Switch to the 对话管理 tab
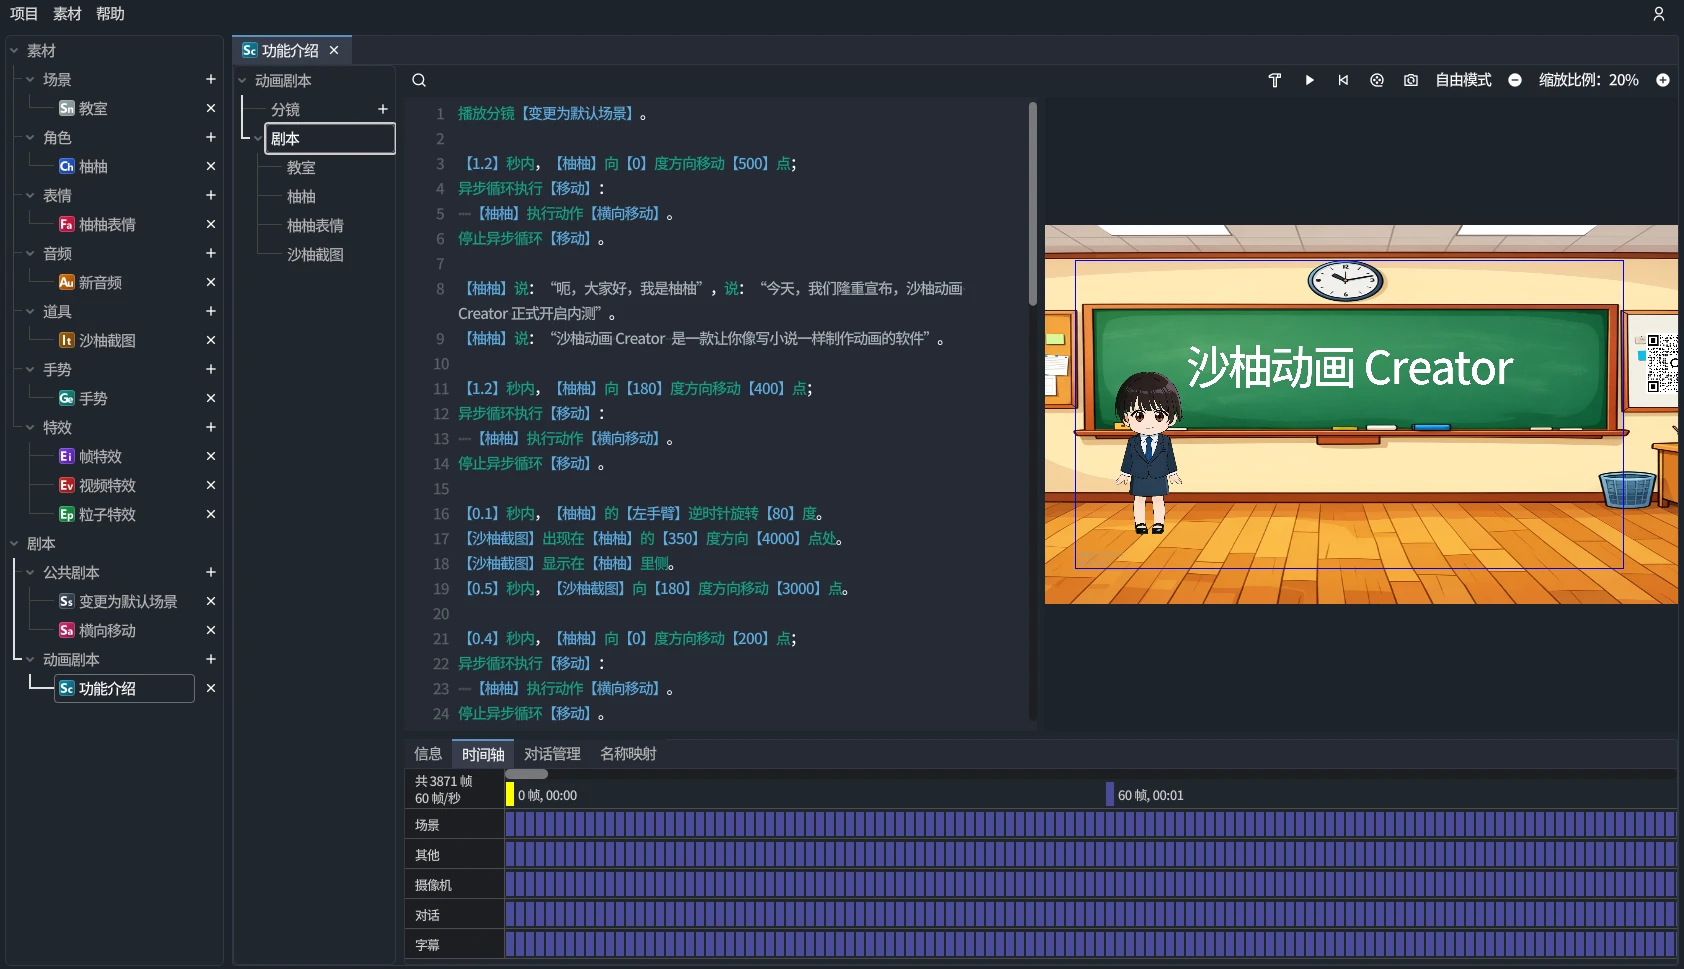 552,754
